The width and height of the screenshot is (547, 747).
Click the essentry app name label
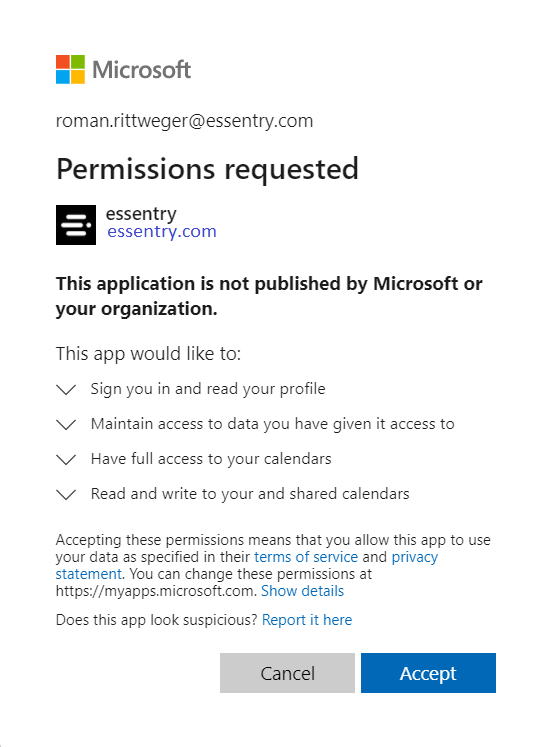[141, 214]
